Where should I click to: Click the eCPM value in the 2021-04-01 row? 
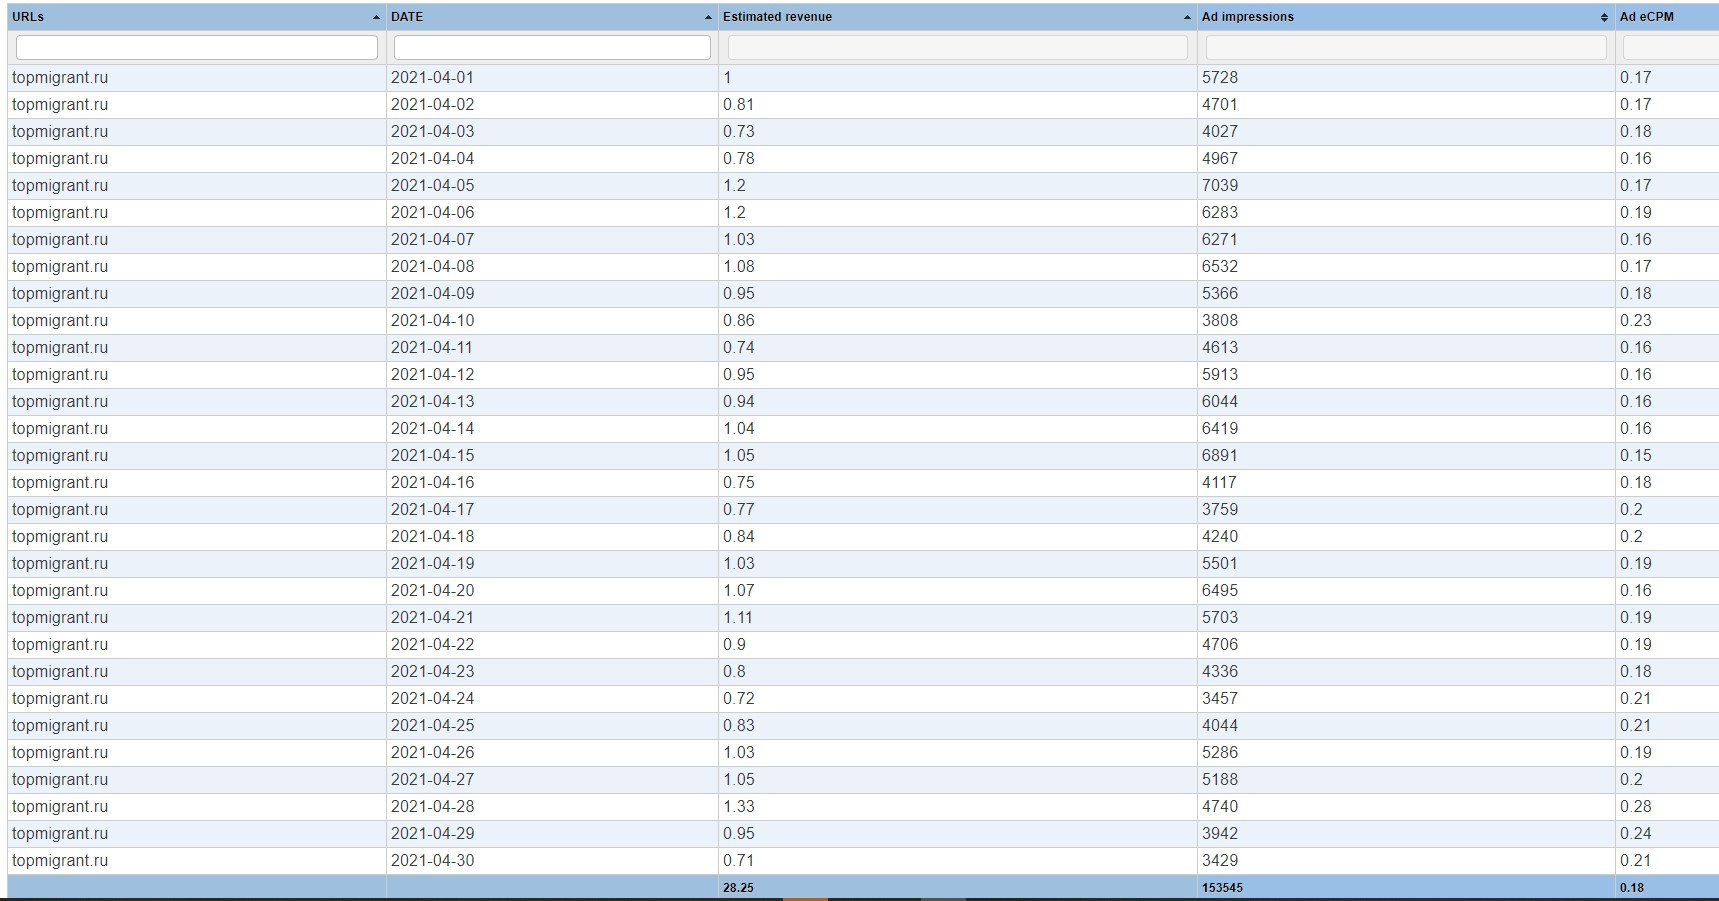coord(1636,78)
